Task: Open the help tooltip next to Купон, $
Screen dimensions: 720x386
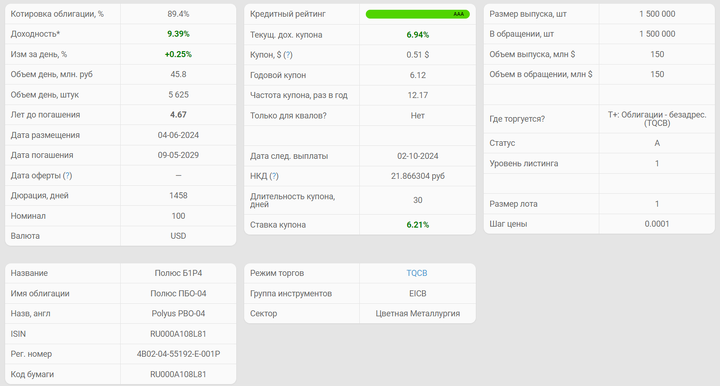Action: tap(288, 55)
